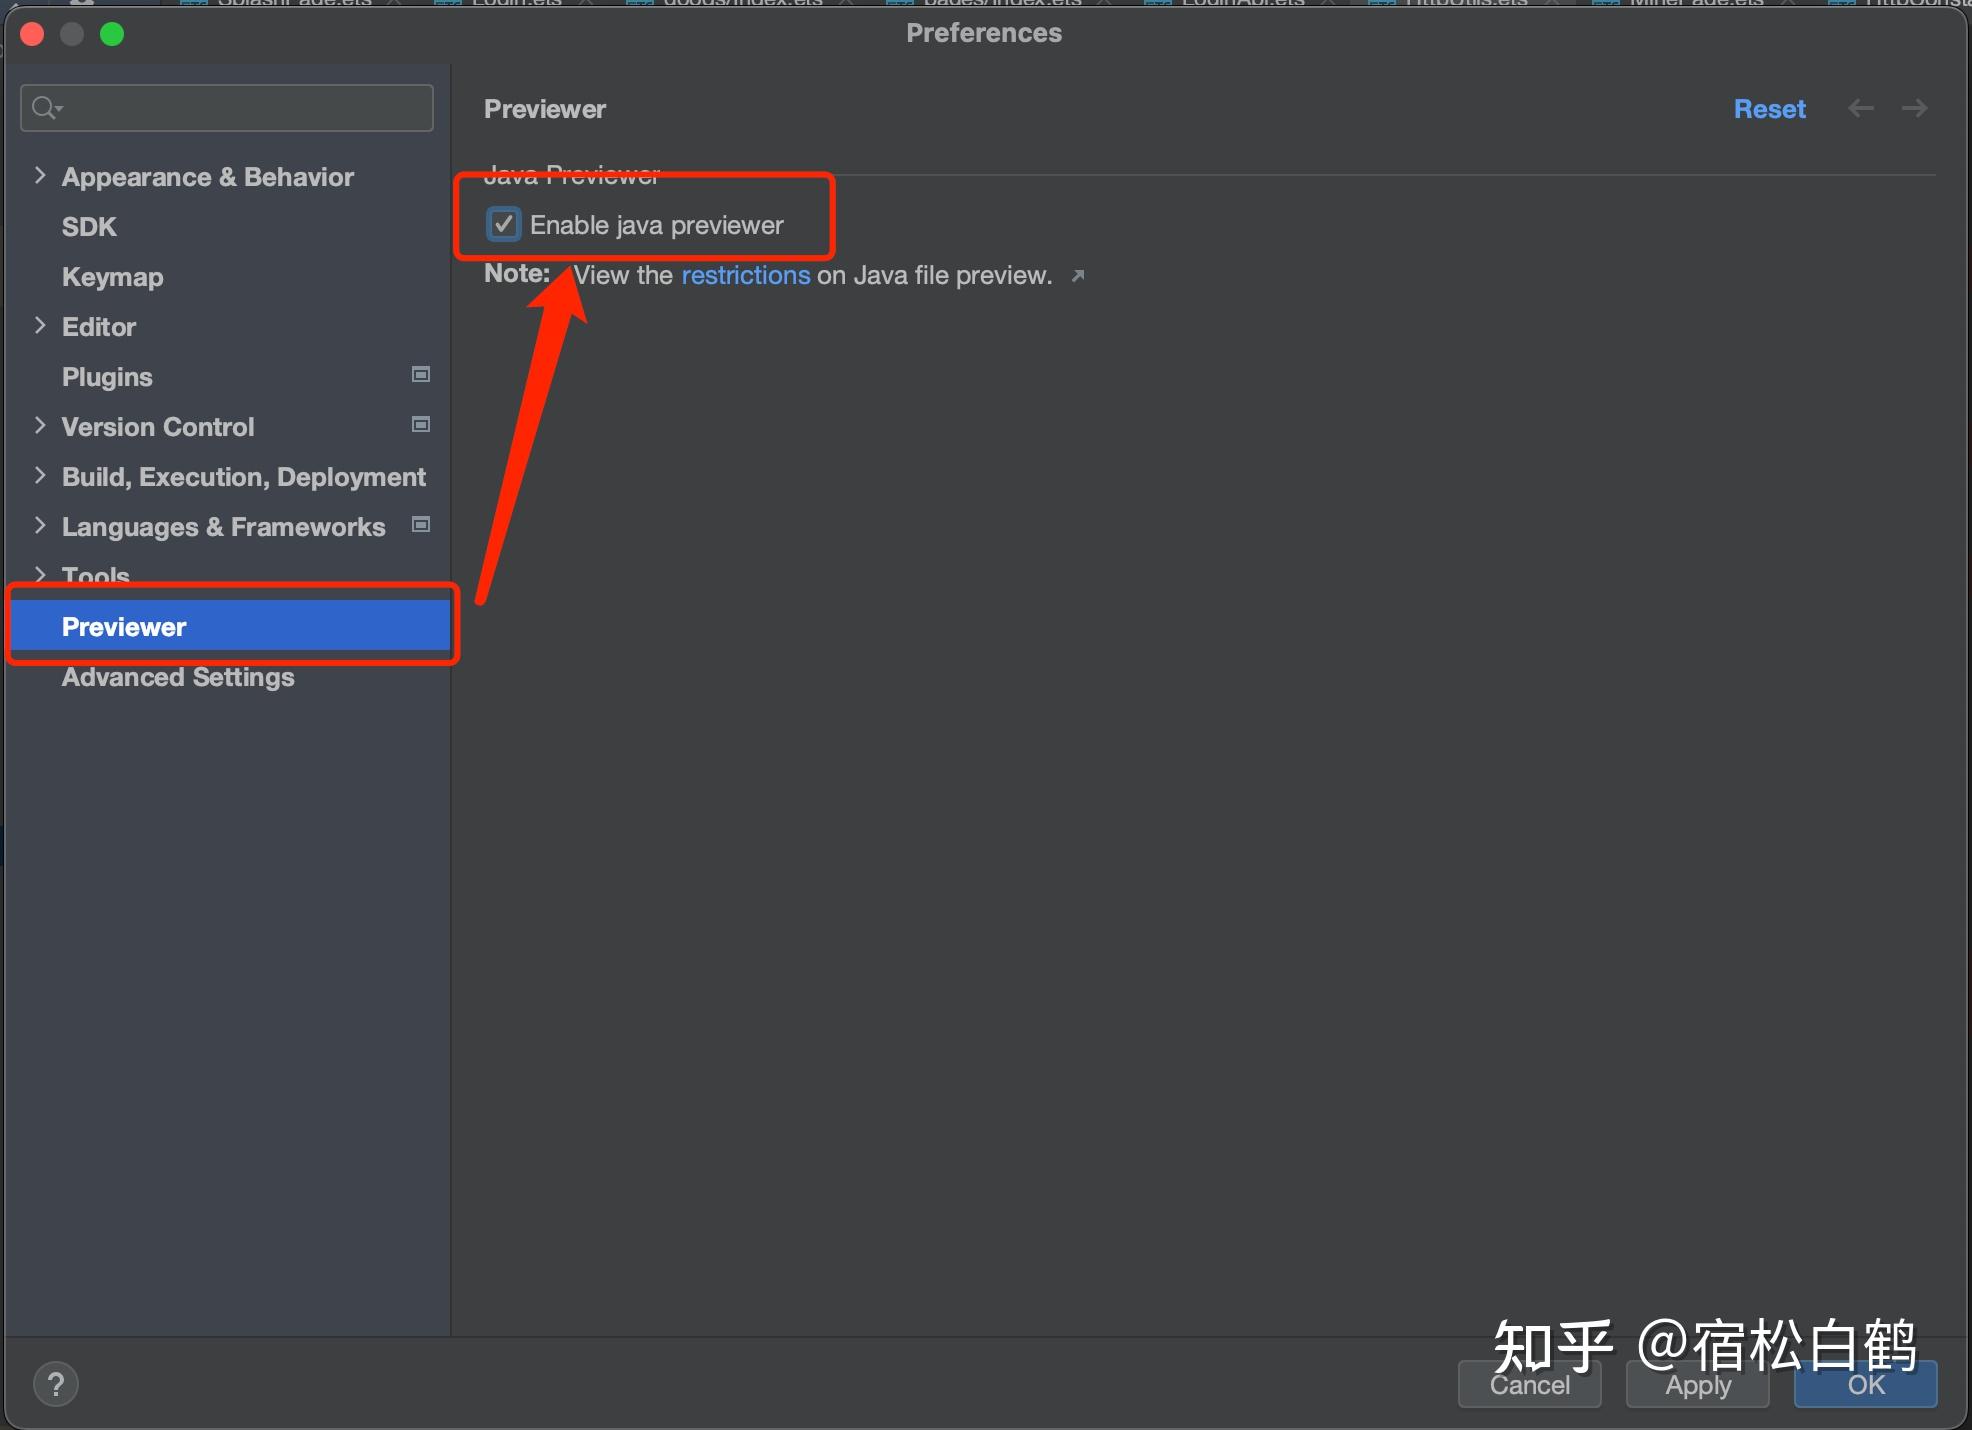Click project-level icon beside Version Control
1972x1430 pixels.
(x=421, y=424)
